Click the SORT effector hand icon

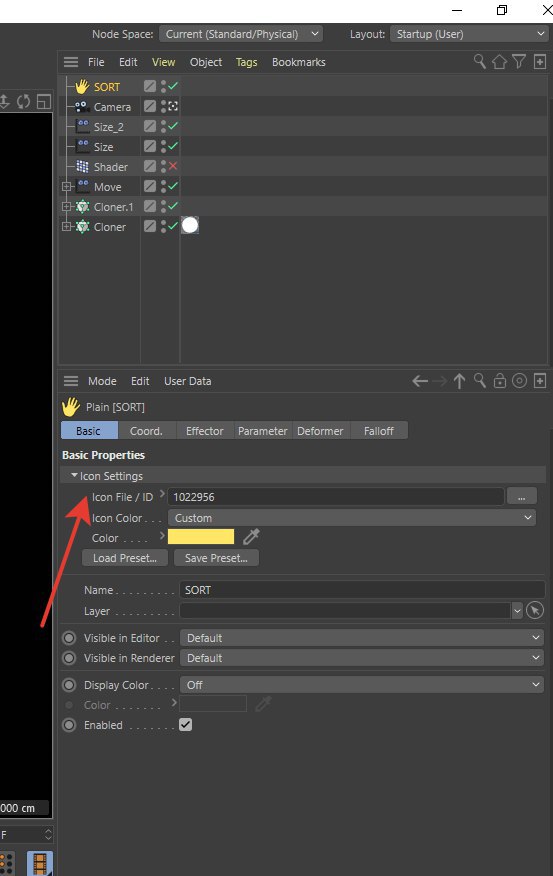(82, 87)
